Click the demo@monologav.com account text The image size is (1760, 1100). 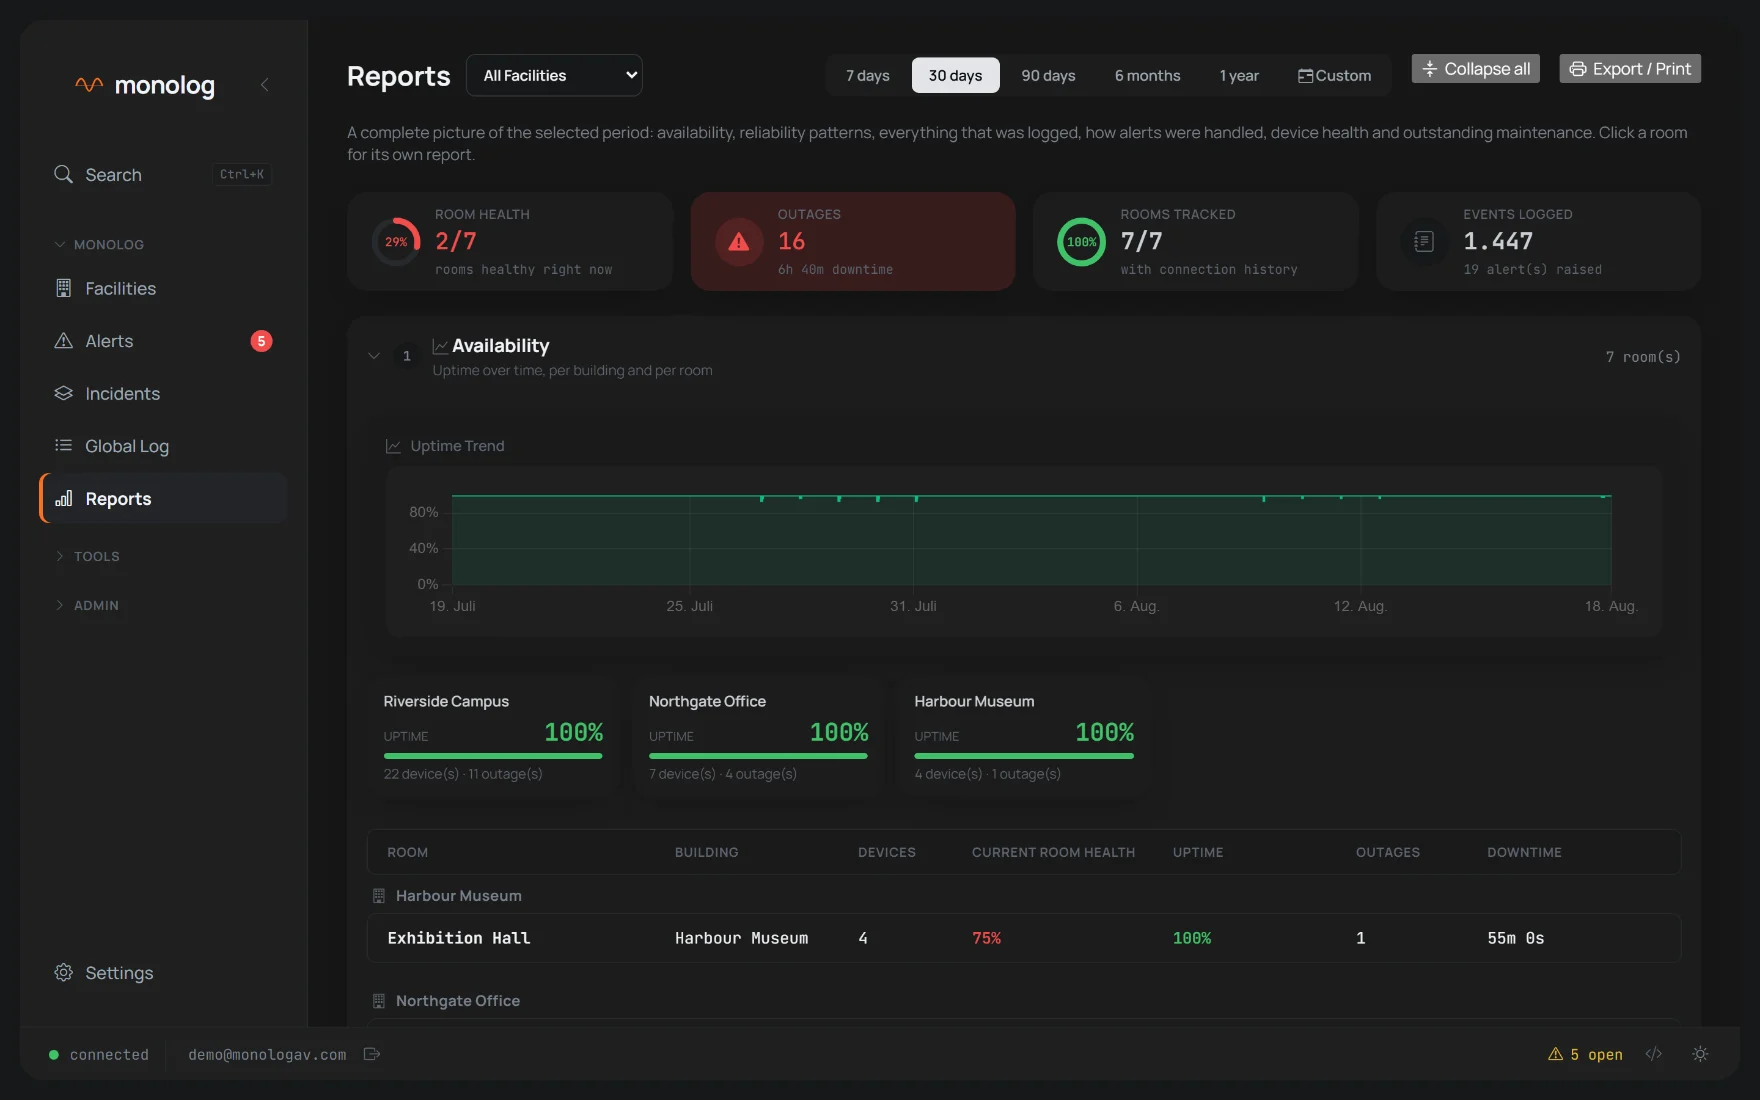267,1054
